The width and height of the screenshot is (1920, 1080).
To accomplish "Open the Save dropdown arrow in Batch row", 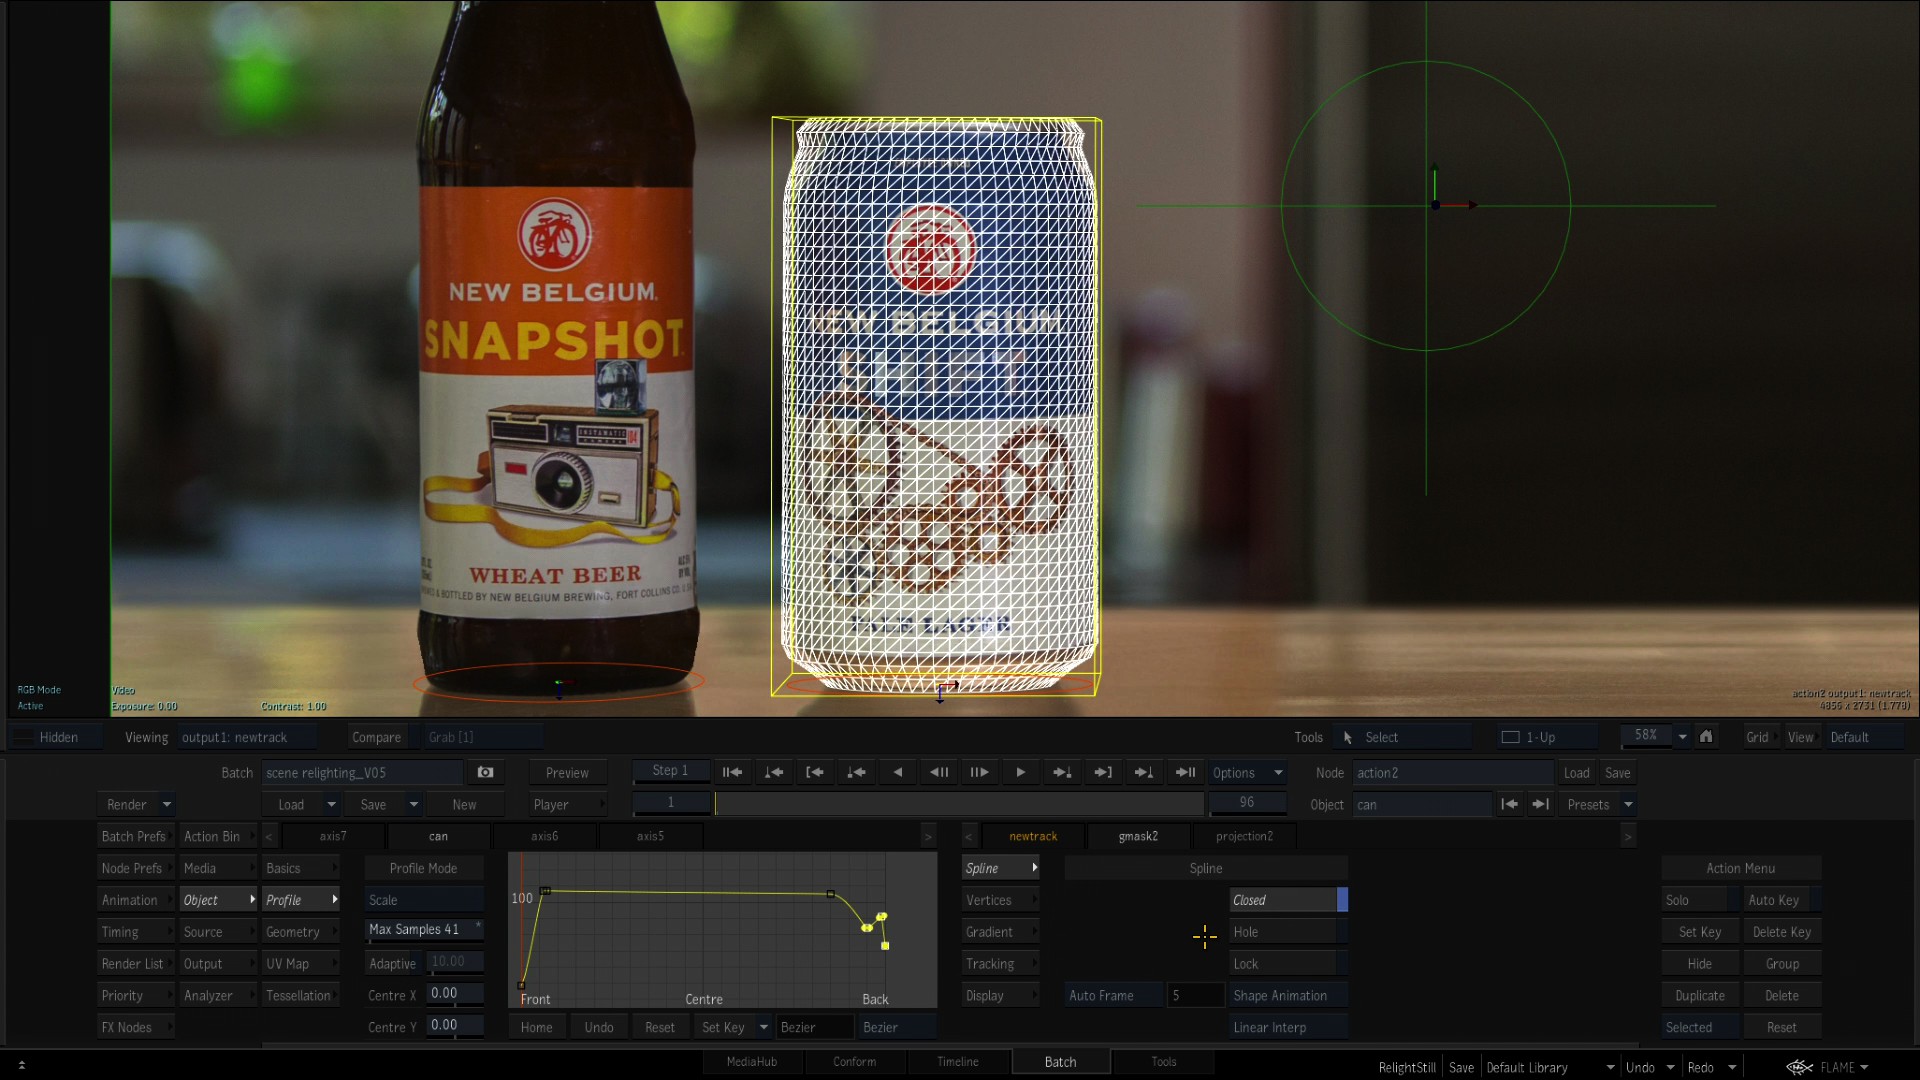I will (413, 804).
